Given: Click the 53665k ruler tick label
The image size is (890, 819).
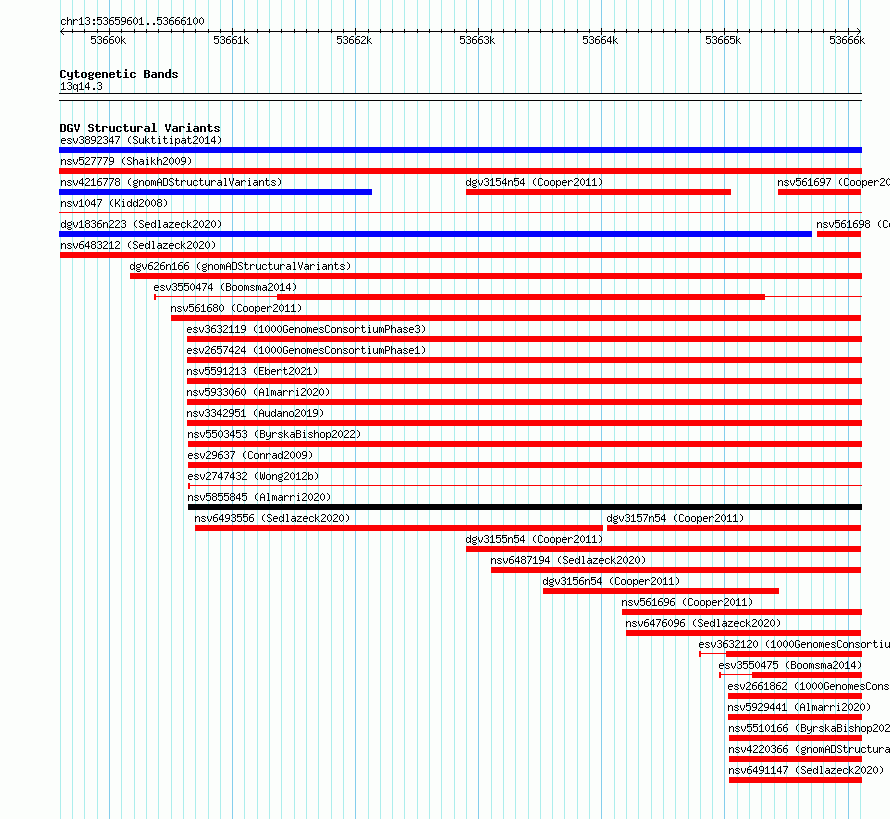Looking at the screenshot, I should tap(723, 40).
